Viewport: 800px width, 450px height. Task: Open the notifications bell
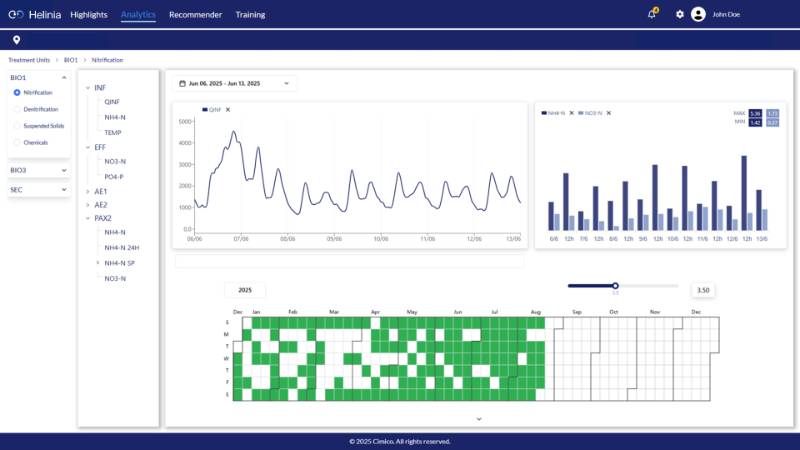[x=652, y=14]
